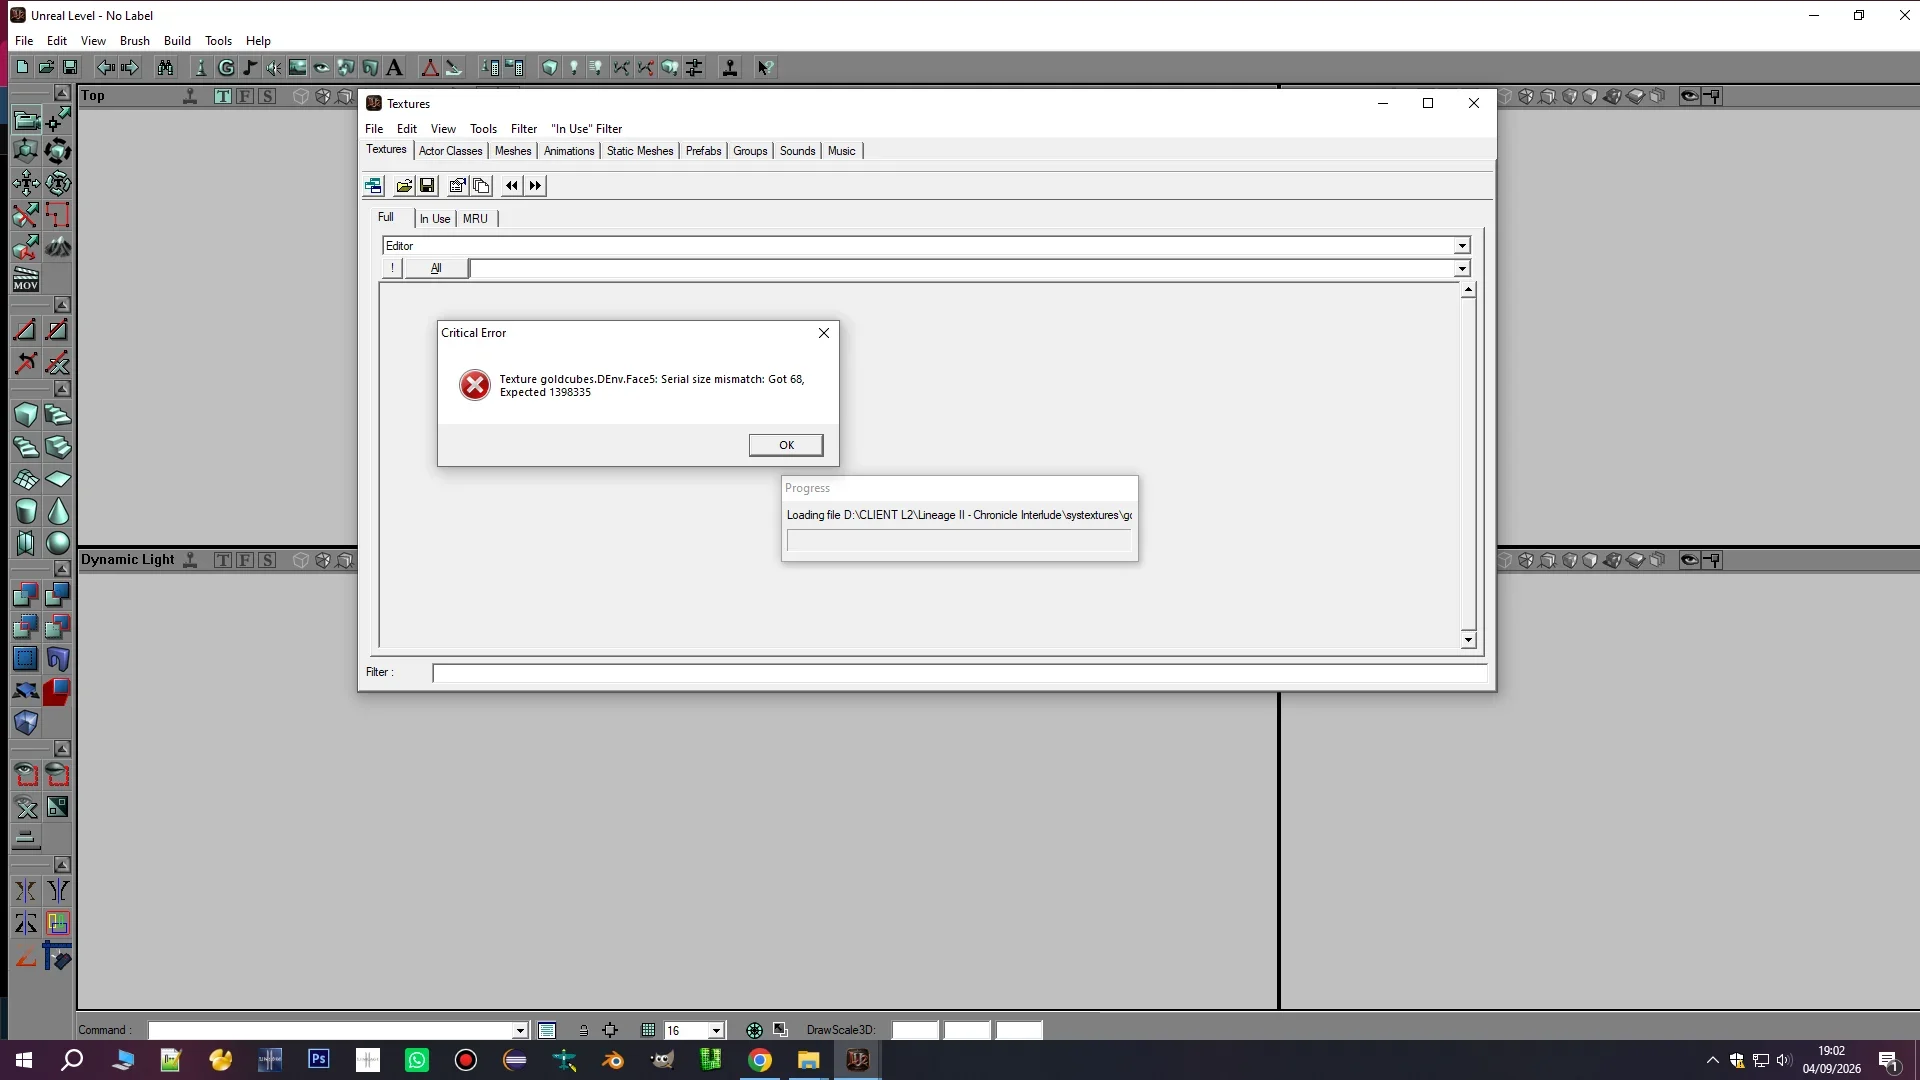This screenshot has height=1080, width=1920.
Task: Collapse the selection visibility toolbox group
Action: (62, 749)
